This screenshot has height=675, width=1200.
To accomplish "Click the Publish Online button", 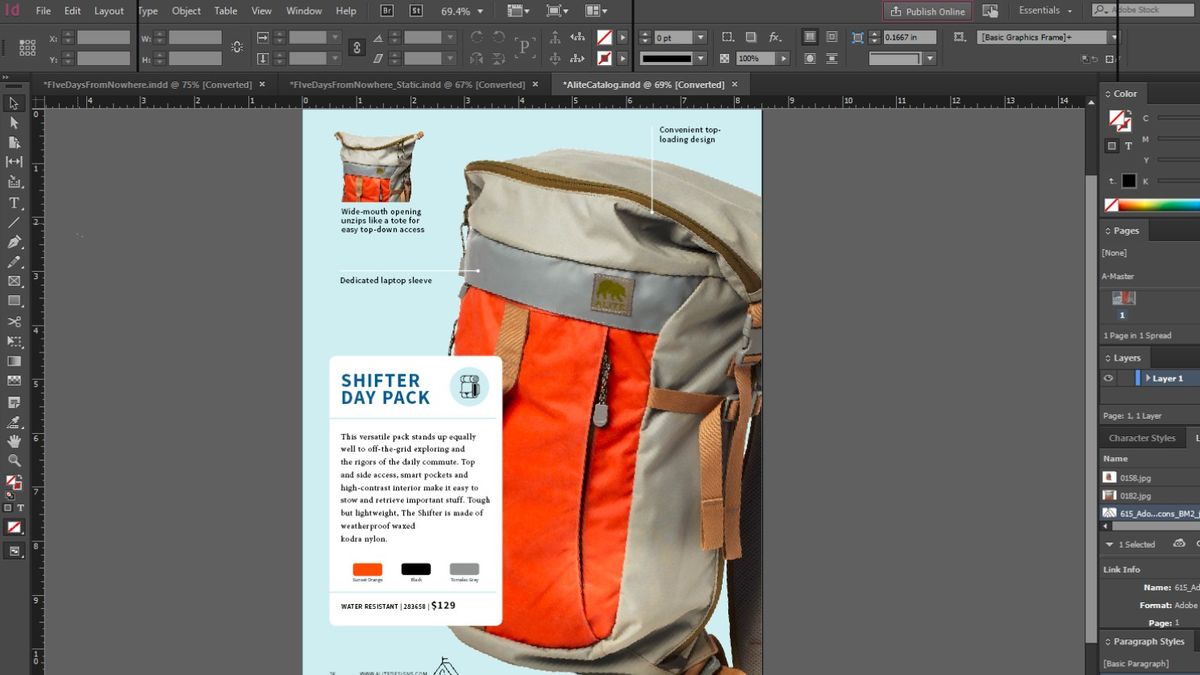I will click(928, 11).
